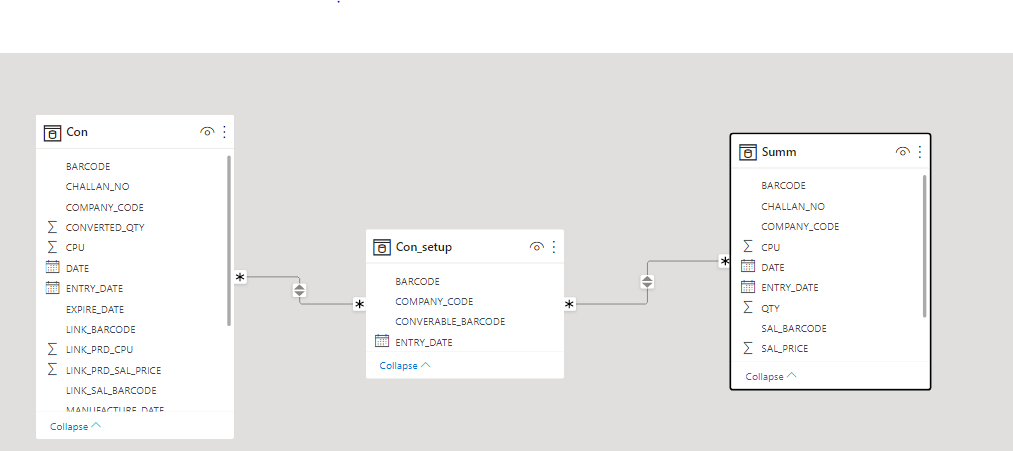The width and height of the screenshot is (1013, 451).
Task: Collapse the Summ table card
Action: click(x=771, y=377)
